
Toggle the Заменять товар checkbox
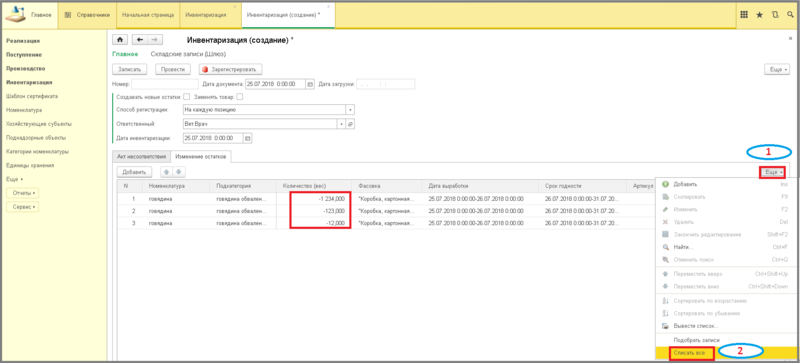point(239,96)
